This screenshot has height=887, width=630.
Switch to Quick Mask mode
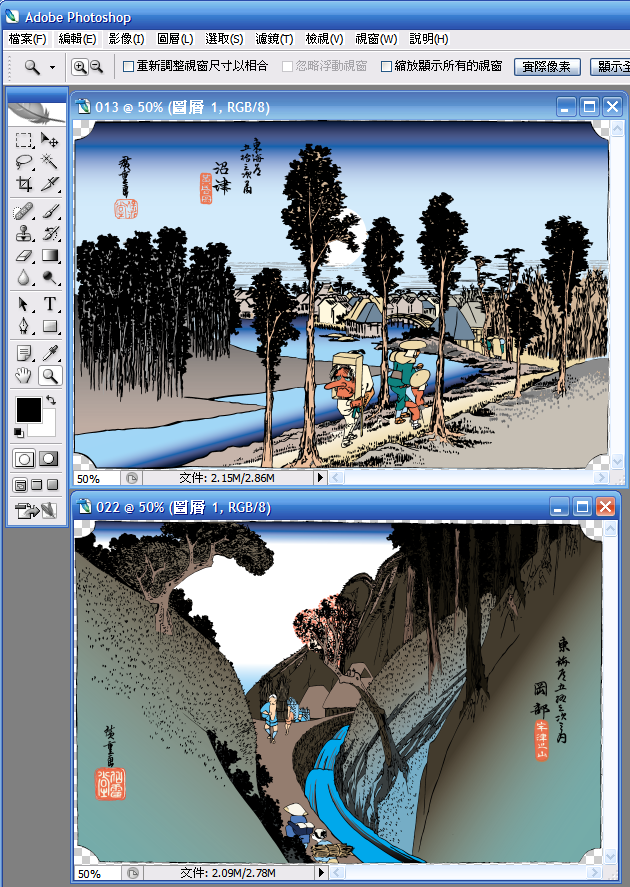48,459
